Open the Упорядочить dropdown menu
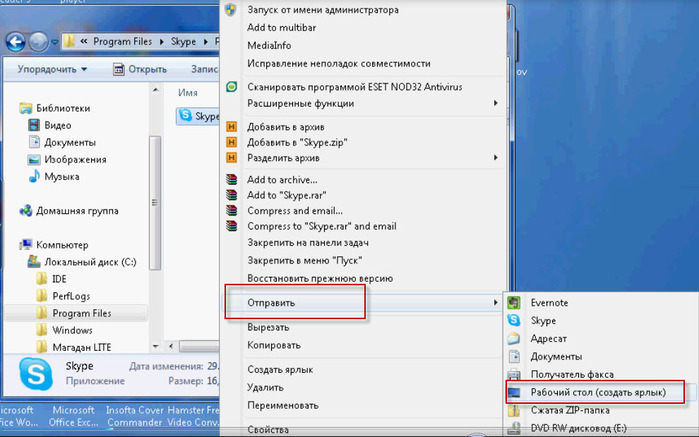699x437 pixels. click(52, 69)
